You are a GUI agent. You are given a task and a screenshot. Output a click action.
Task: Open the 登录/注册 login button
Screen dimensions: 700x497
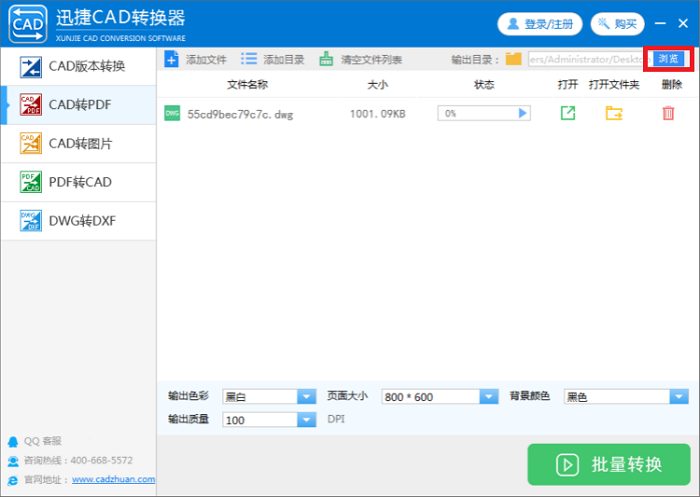pyautogui.click(x=540, y=24)
